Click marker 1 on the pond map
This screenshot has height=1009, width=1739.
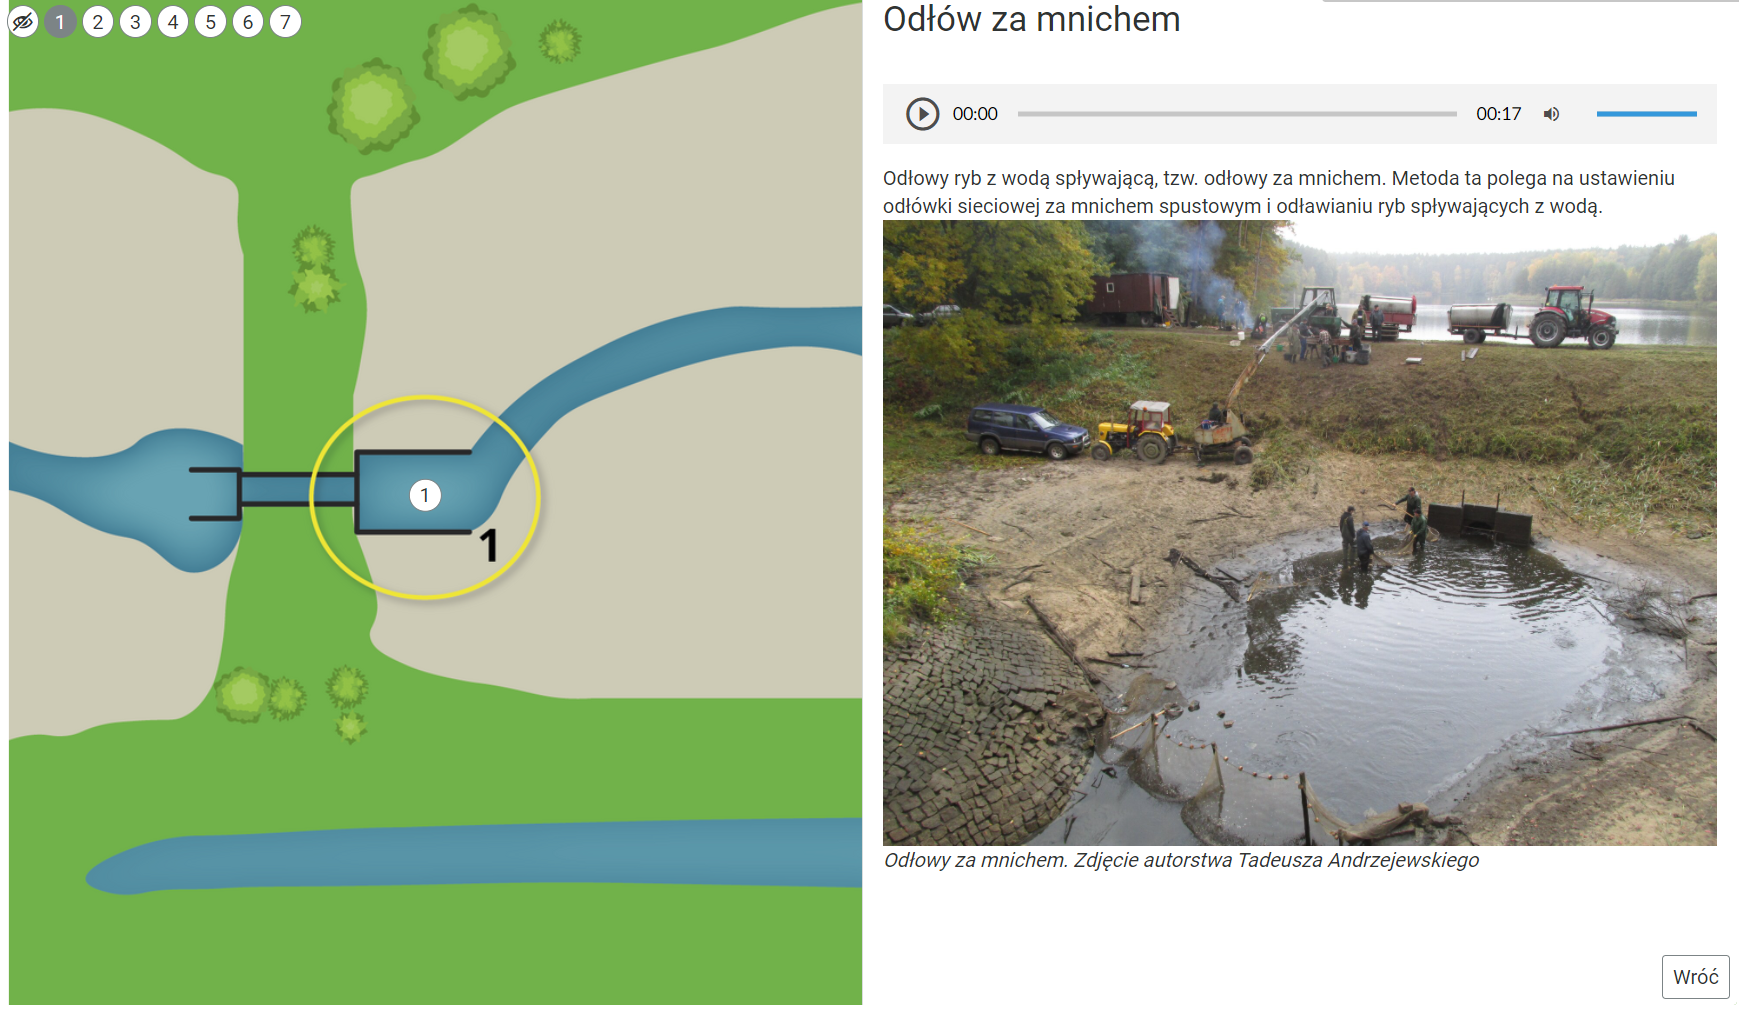click(x=425, y=495)
